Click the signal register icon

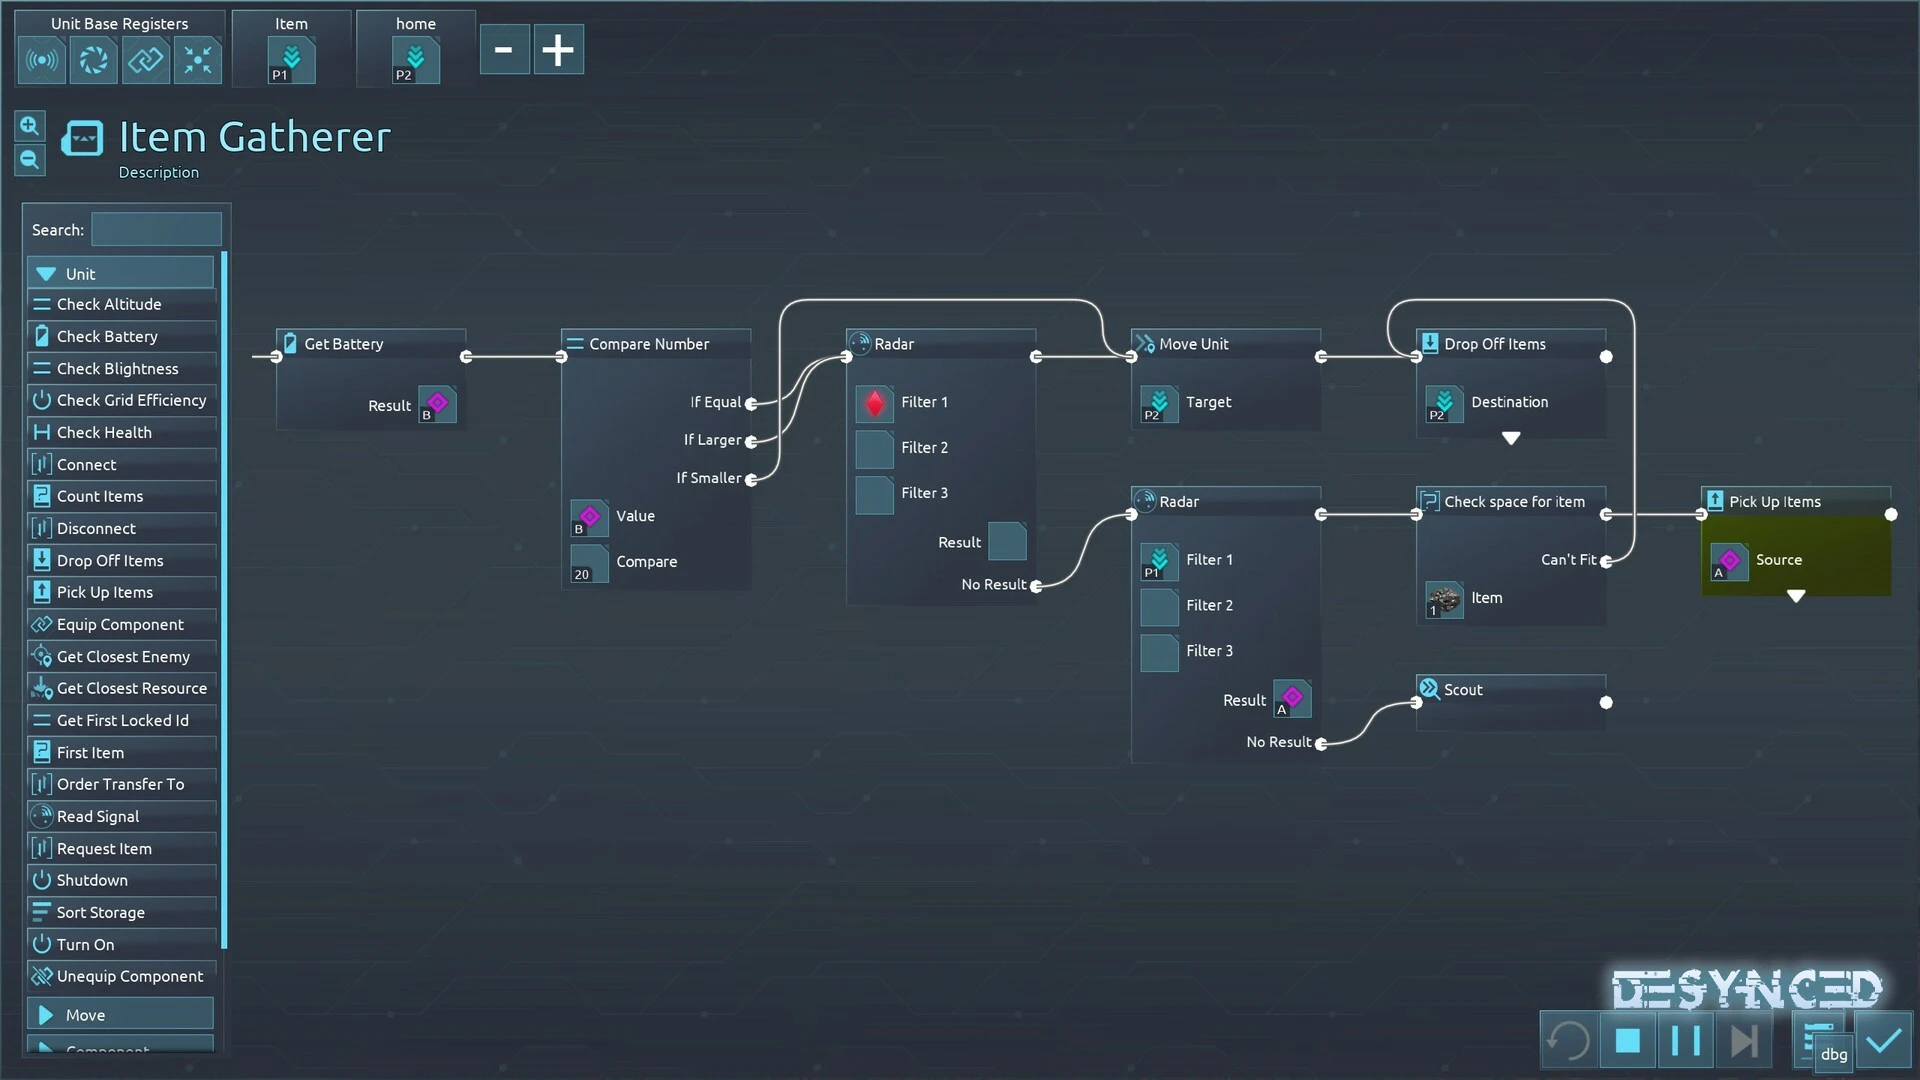pyautogui.click(x=42, y=61)
